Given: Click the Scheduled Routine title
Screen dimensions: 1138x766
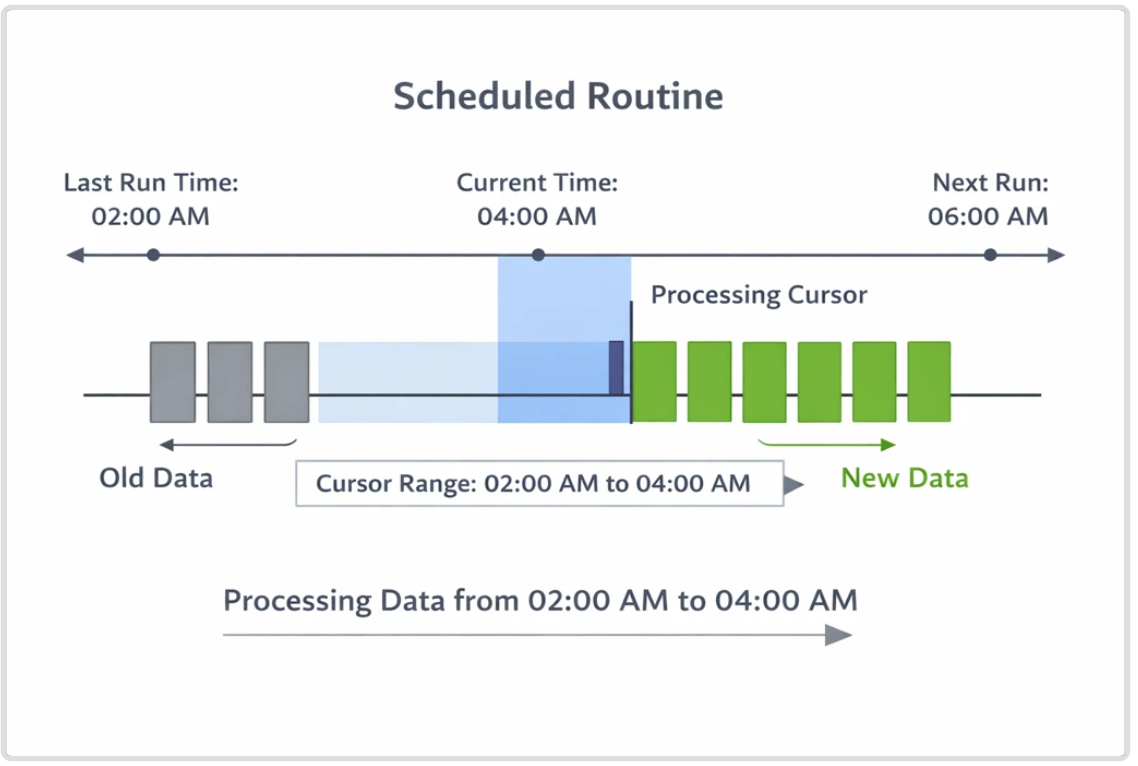Looking at the screenshot, I should click(x=558, y=96).
